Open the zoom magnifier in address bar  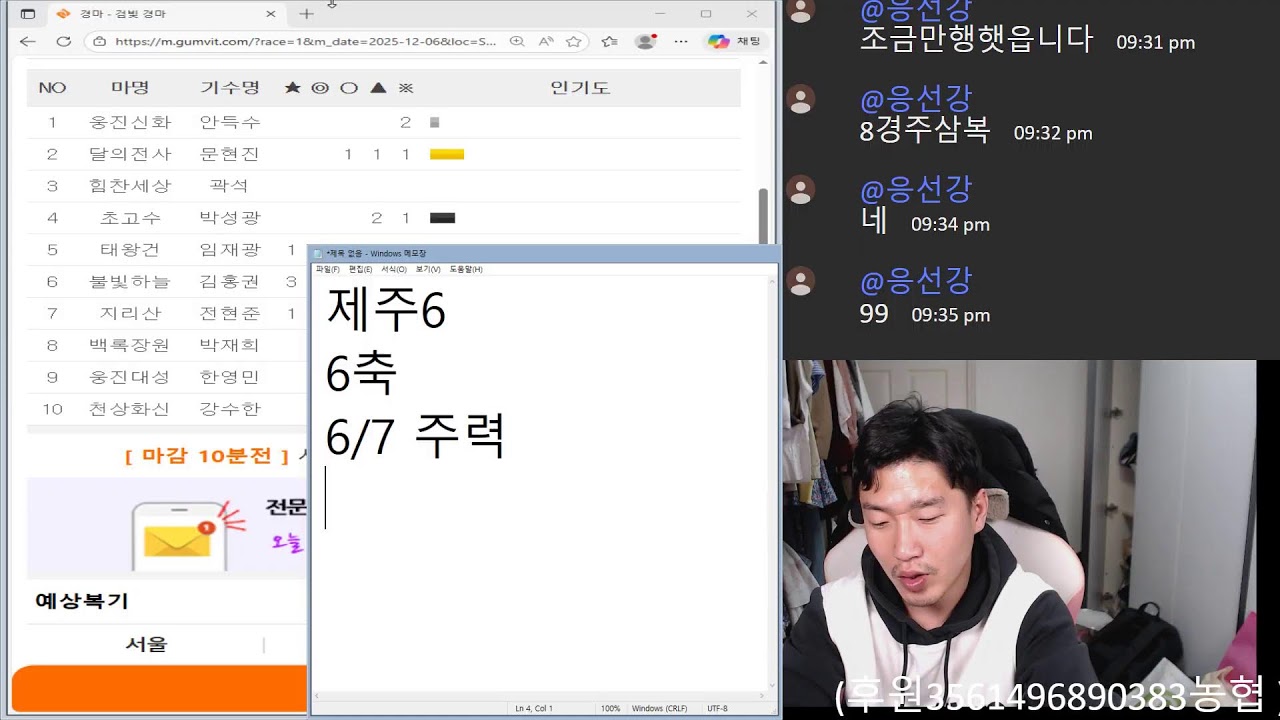517,42
